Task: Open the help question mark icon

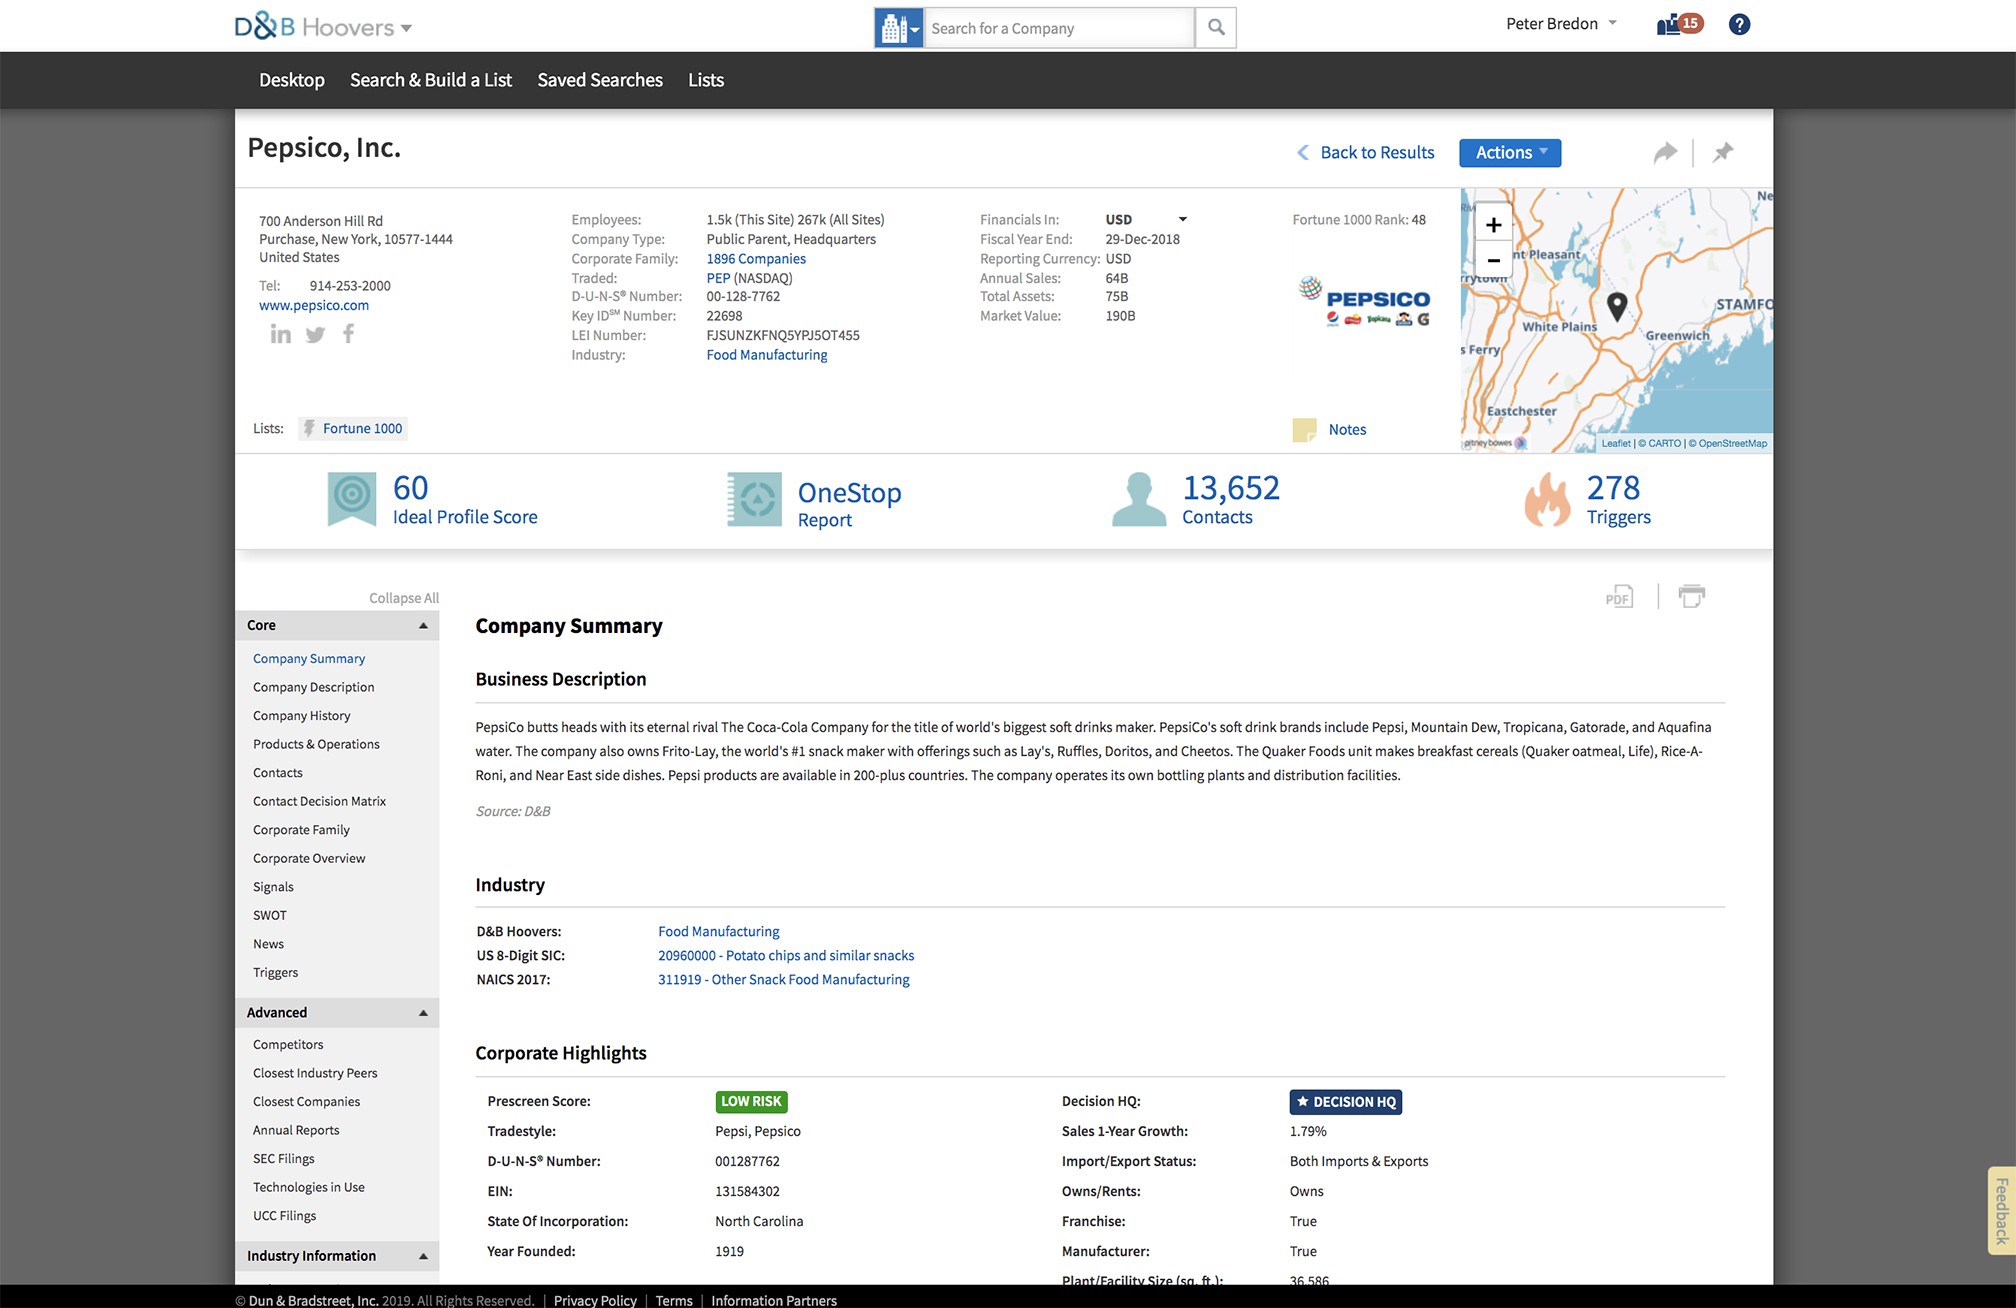Action: [1739, 24]
